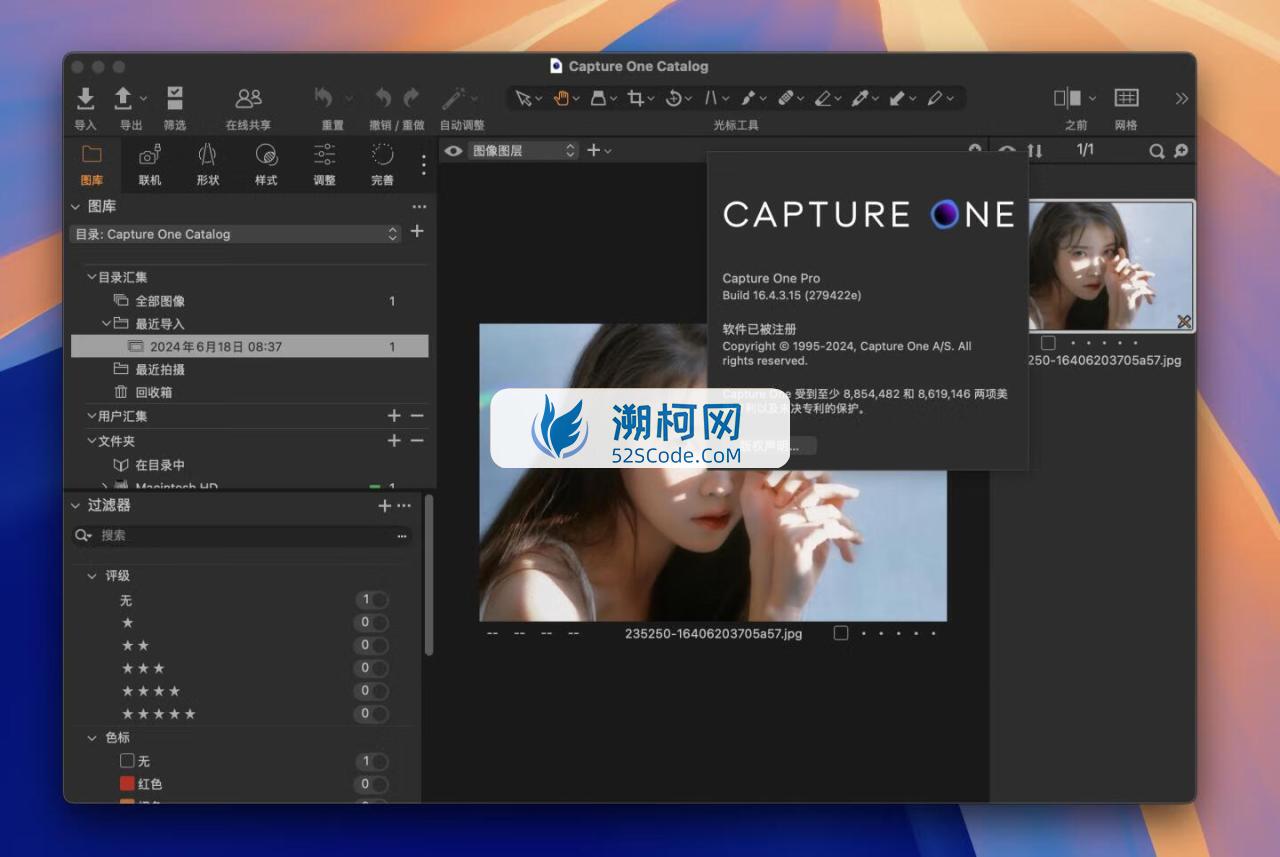Toggle the one-star rating filter
Image resolution: width=1280 pixels, height=857 pixels.
point(372,623)
